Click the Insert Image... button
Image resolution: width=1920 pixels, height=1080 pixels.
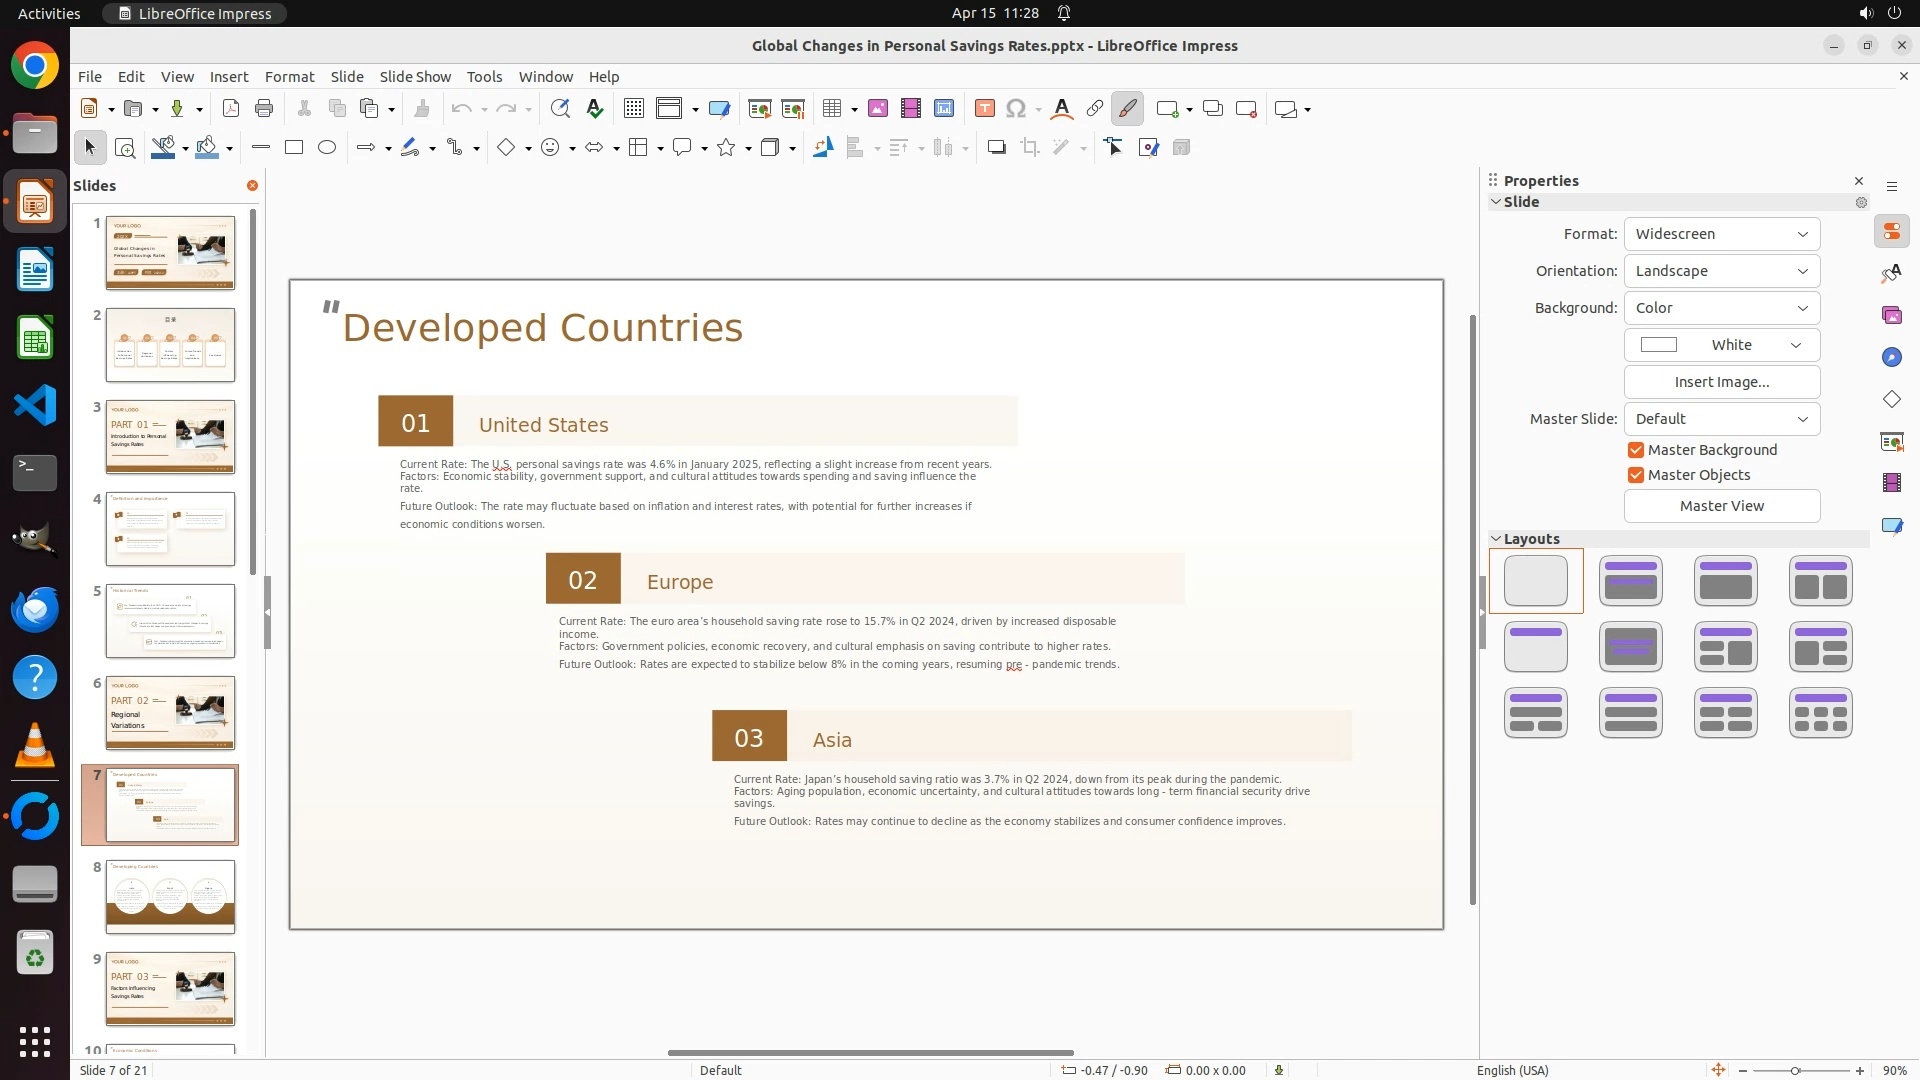(x=1721, y=382)
